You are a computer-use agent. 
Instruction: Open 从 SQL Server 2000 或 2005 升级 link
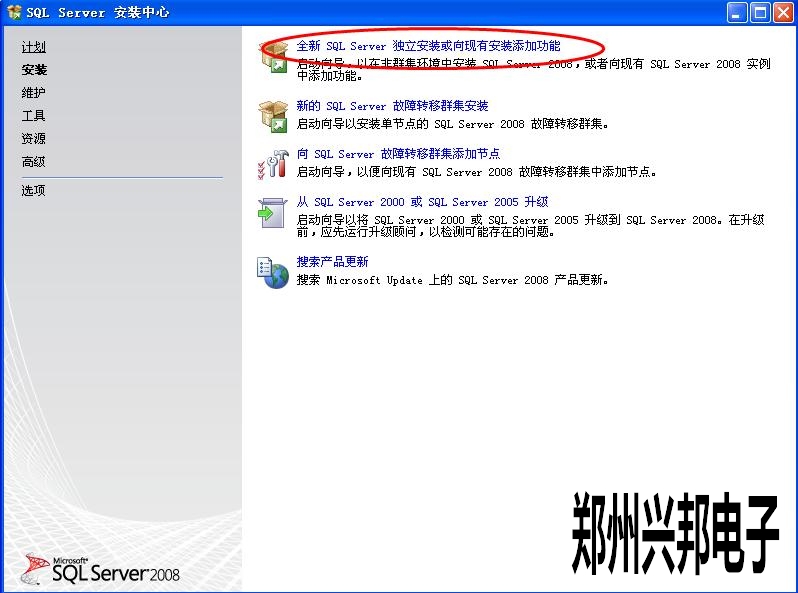coord(422,202)
